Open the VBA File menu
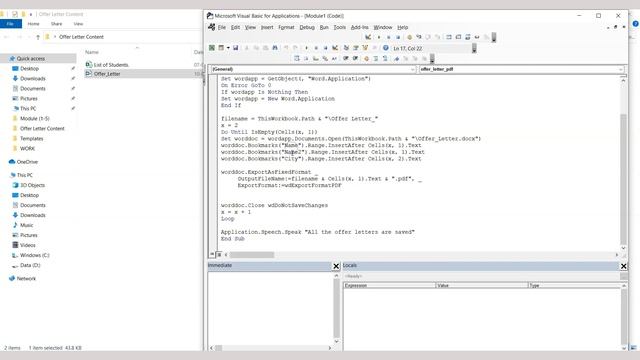 coord(222,27)
